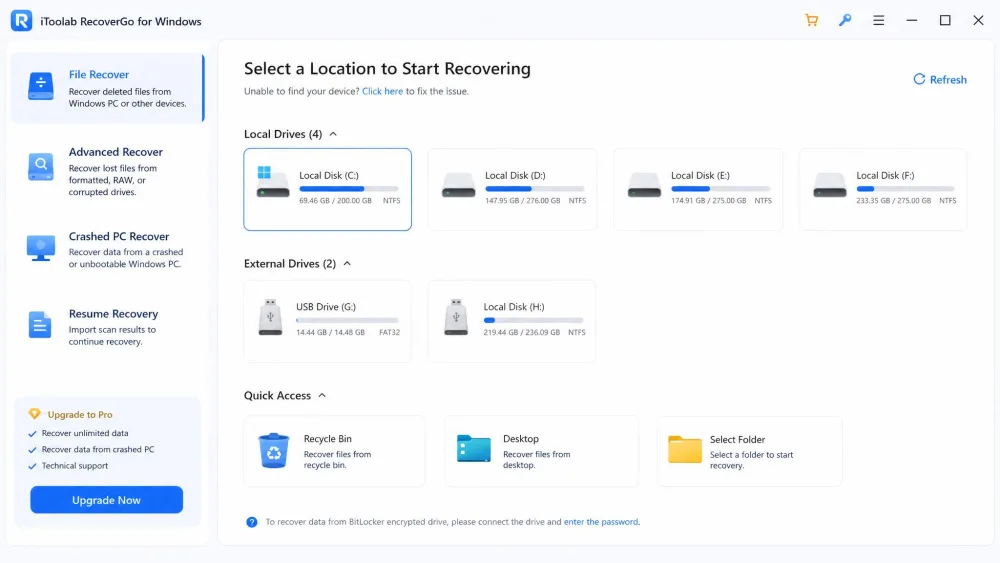Select the 'USB Drive (G:)' label
Viewport: 1000px width, 563px height.
(x=326, y=307)
